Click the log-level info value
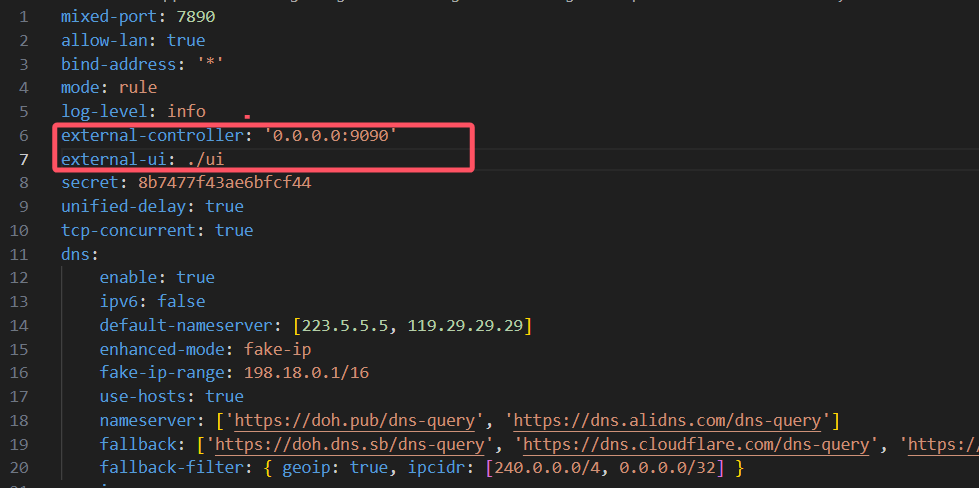979x488 pixels. [x=187, y=111]
